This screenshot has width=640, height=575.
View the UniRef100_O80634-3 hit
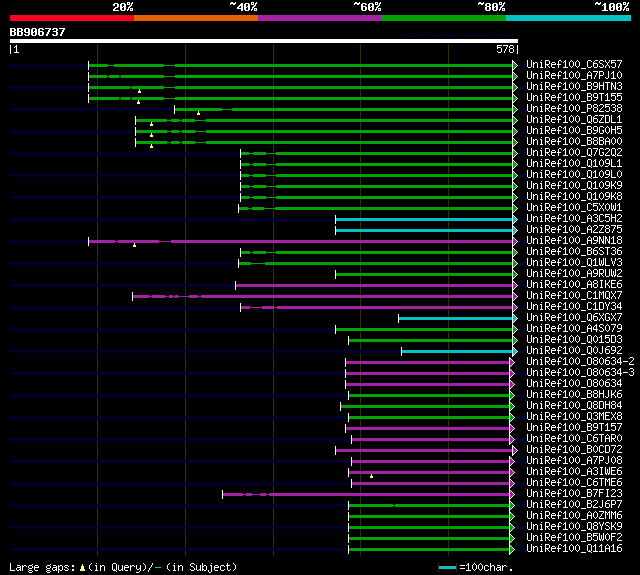(580, 373)
